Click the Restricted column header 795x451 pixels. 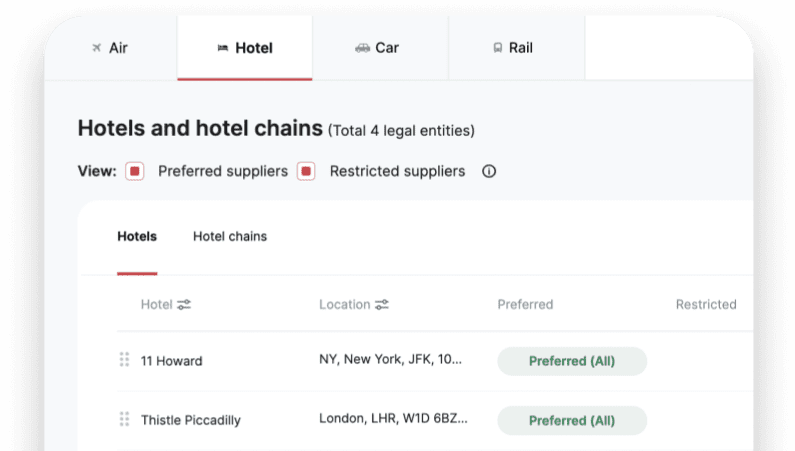click(x=706, y=305)
